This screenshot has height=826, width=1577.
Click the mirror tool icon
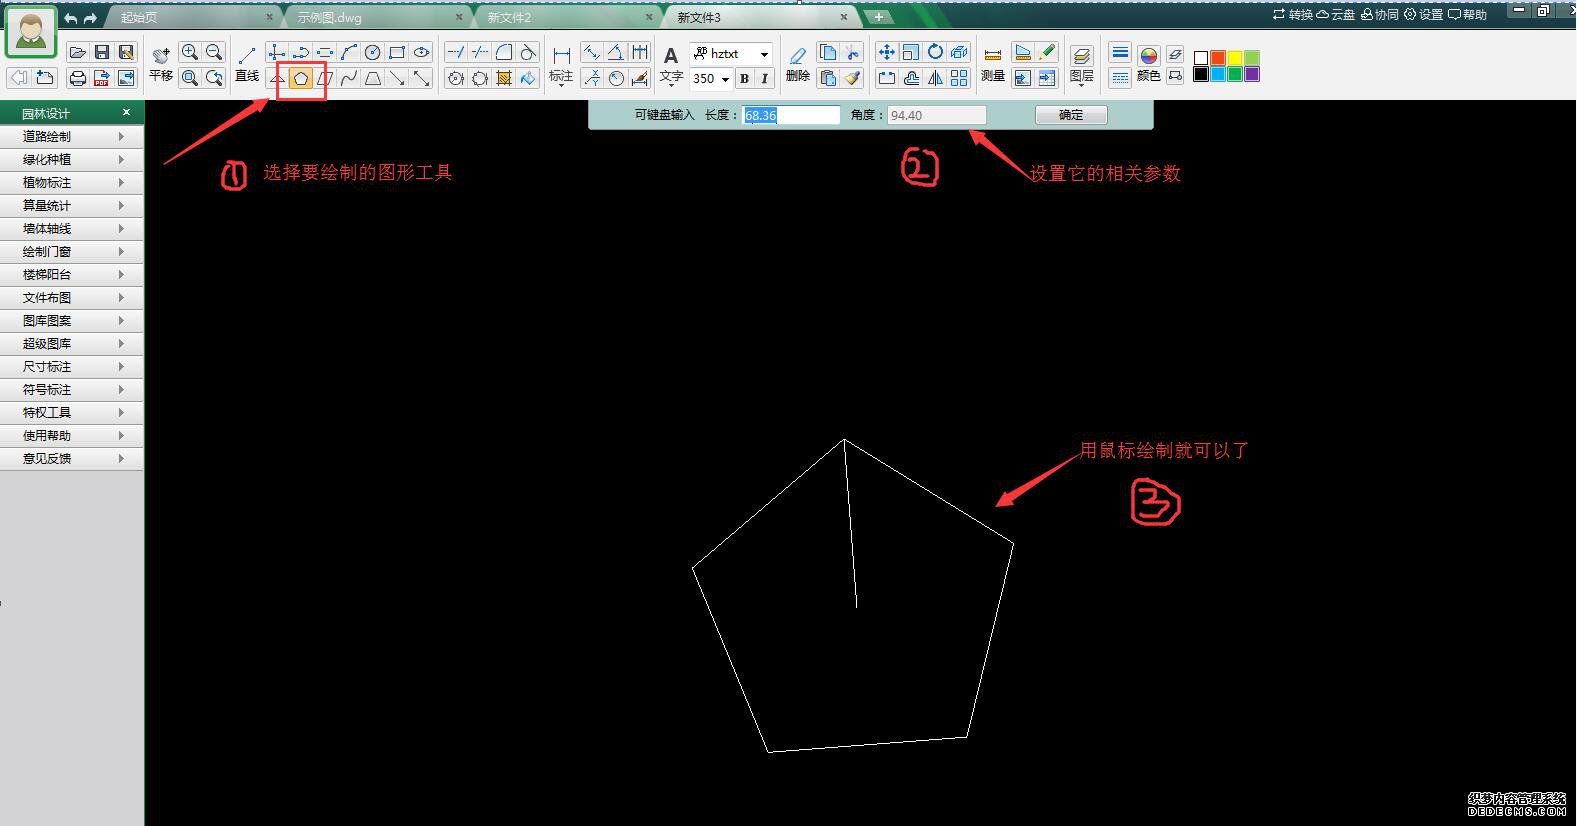[x=935, y=78]
